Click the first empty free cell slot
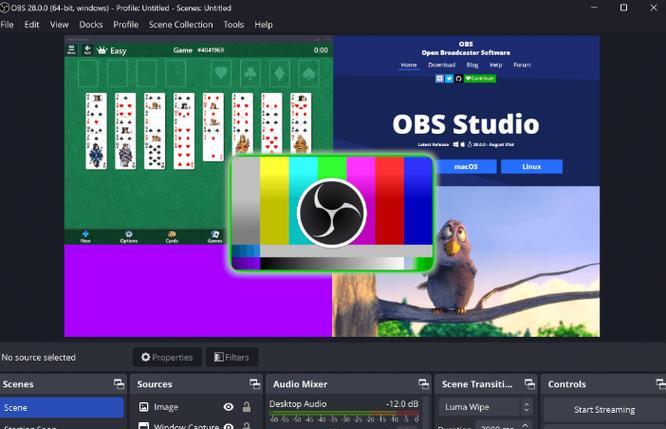 (x=88, y=73)
